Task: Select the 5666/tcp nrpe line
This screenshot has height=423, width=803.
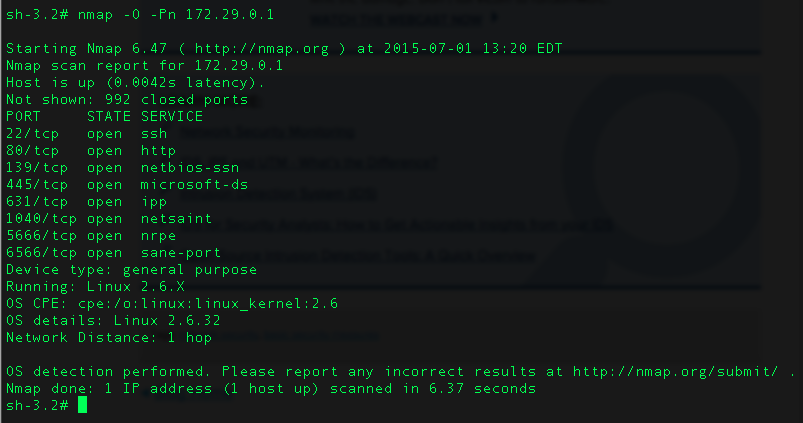Action: point(91,236)
